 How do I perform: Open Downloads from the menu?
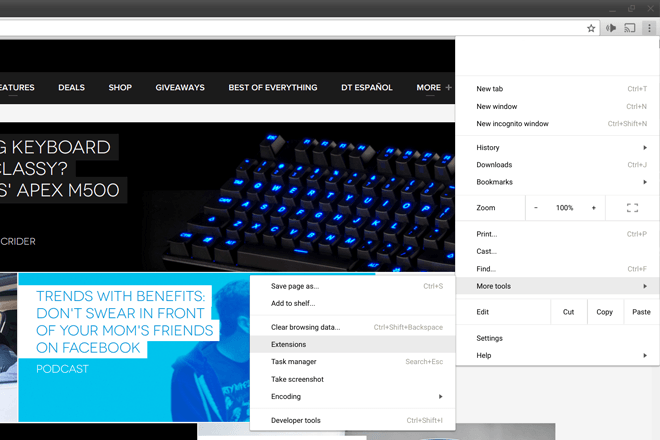(x=557, y=165)
